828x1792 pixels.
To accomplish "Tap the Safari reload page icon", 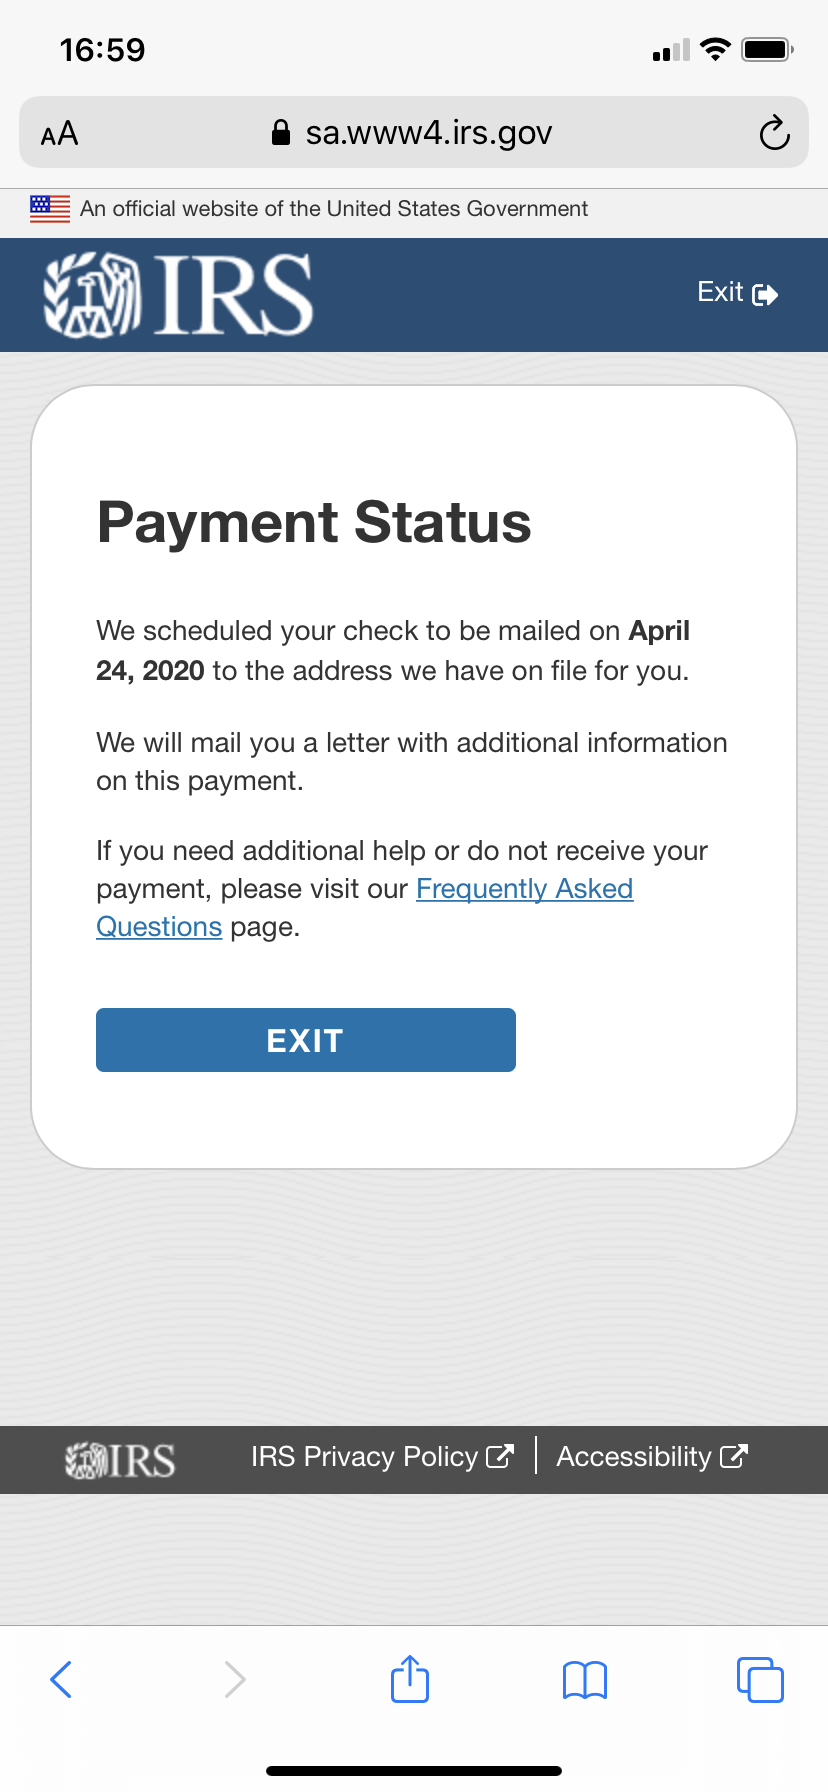I will click(x=774, y=133).
